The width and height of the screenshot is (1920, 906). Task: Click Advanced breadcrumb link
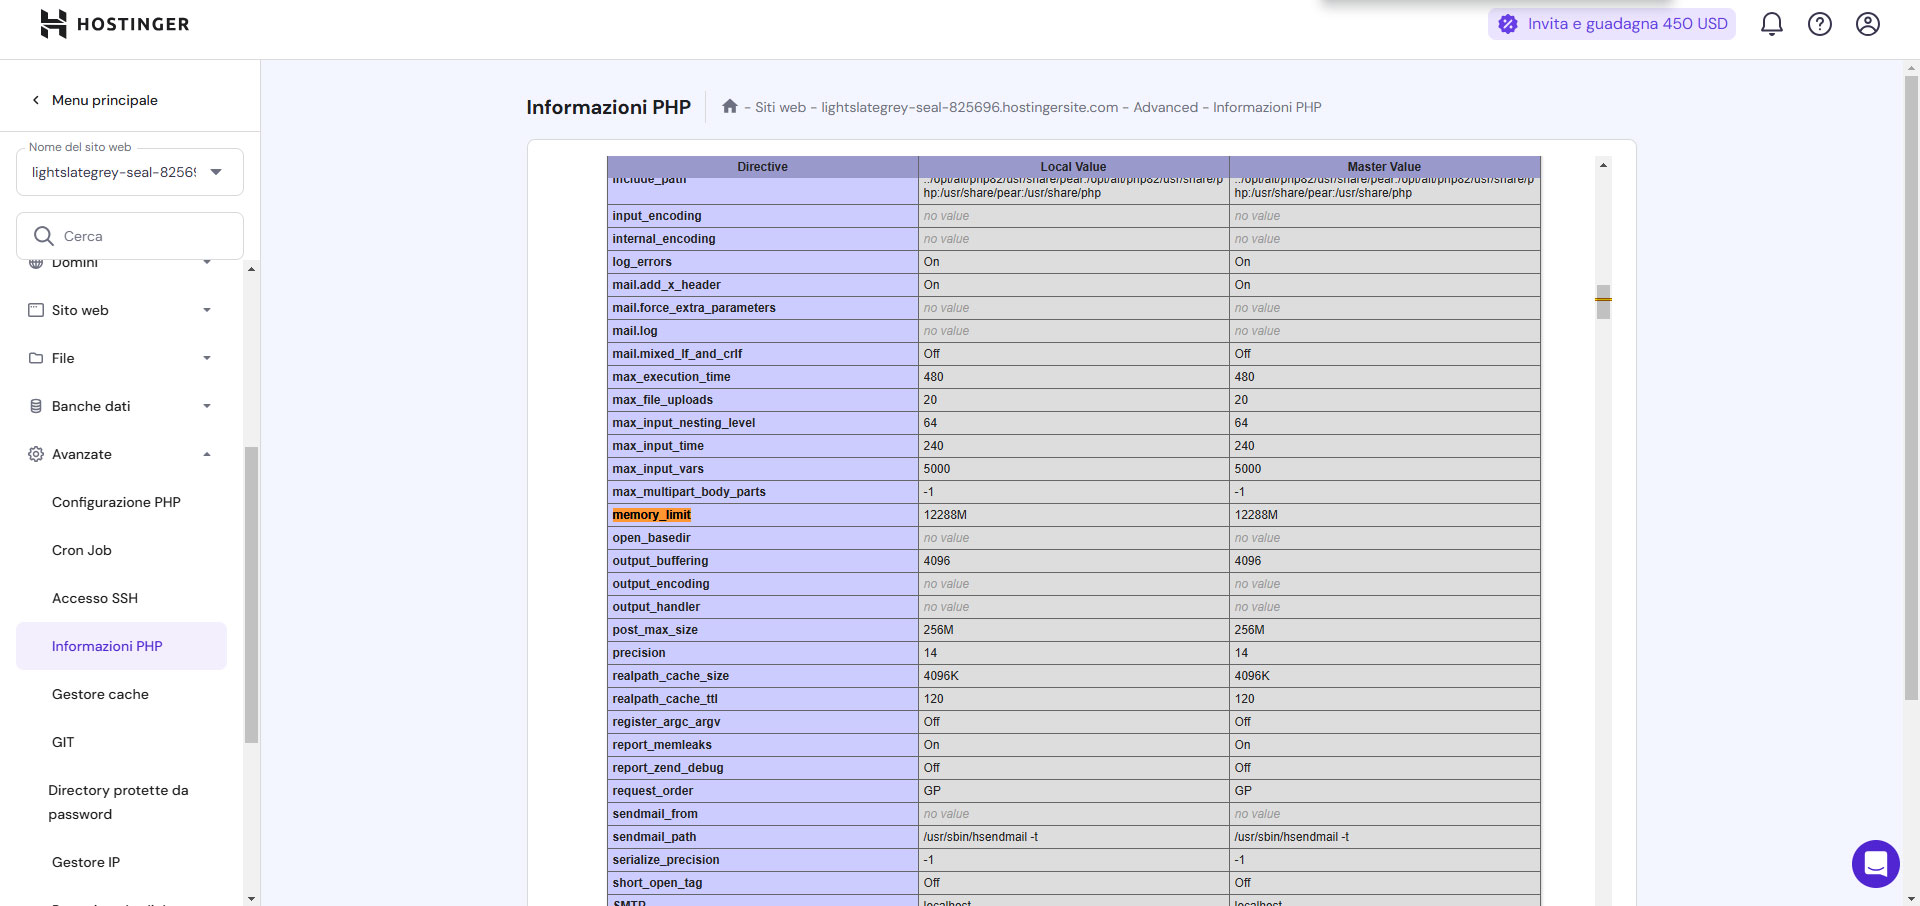pyautogui.click(x=1165, y=107)
